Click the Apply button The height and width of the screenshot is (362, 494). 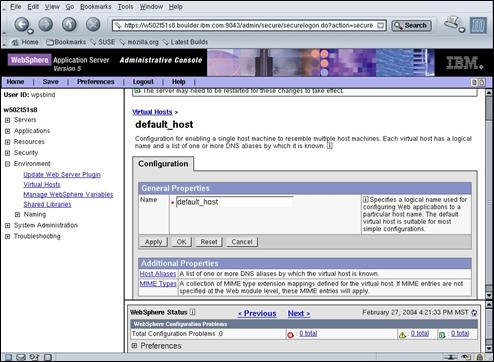click(x=153, y=242)
